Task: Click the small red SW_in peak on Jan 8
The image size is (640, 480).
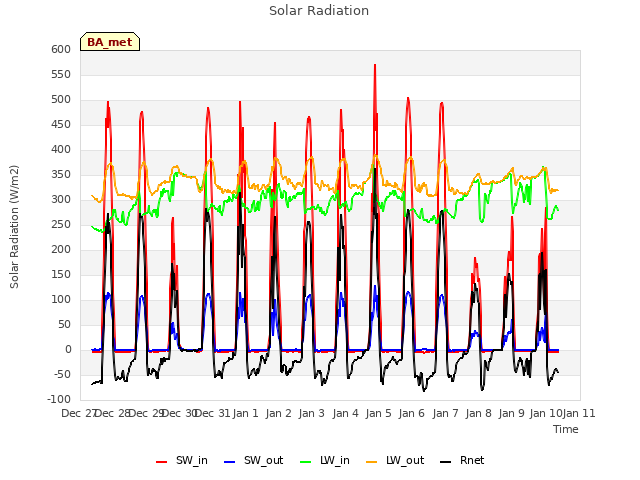Action: pyautogui.click(x=475, y=258)
